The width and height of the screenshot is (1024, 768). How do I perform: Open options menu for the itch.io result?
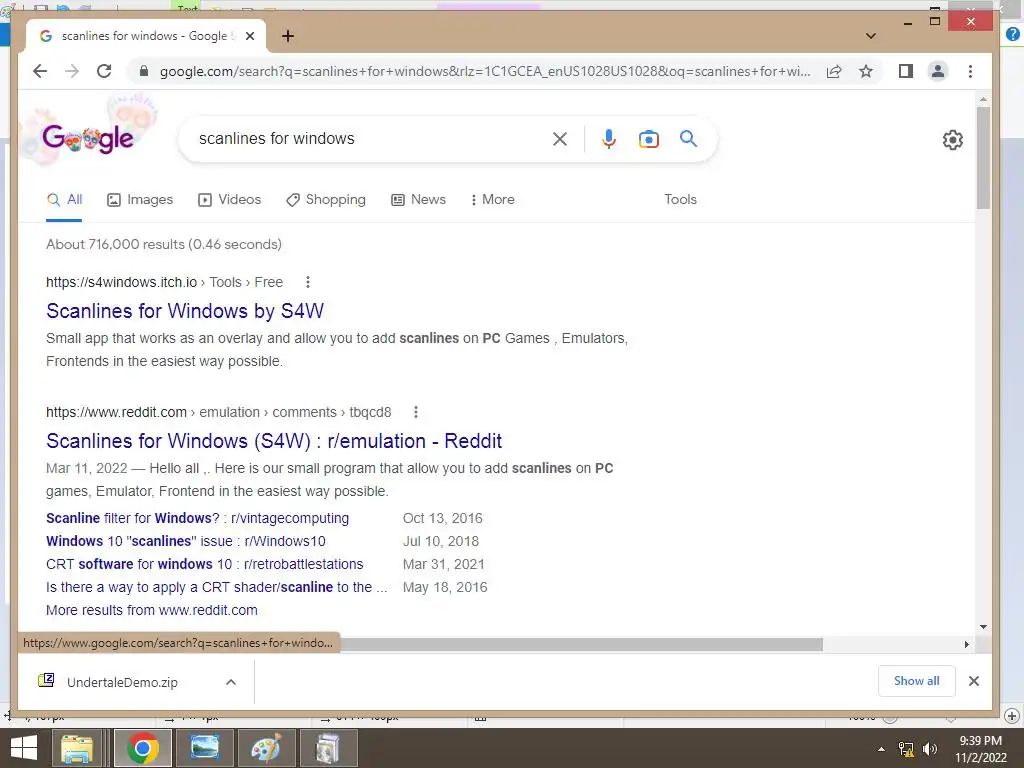tap(308, 282)
